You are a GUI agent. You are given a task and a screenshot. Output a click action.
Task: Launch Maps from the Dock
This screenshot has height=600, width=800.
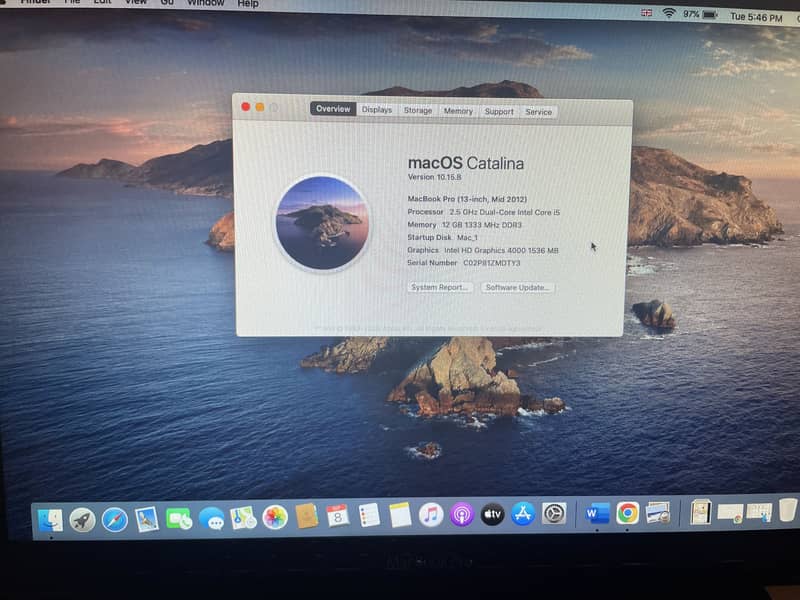(243, 518)
